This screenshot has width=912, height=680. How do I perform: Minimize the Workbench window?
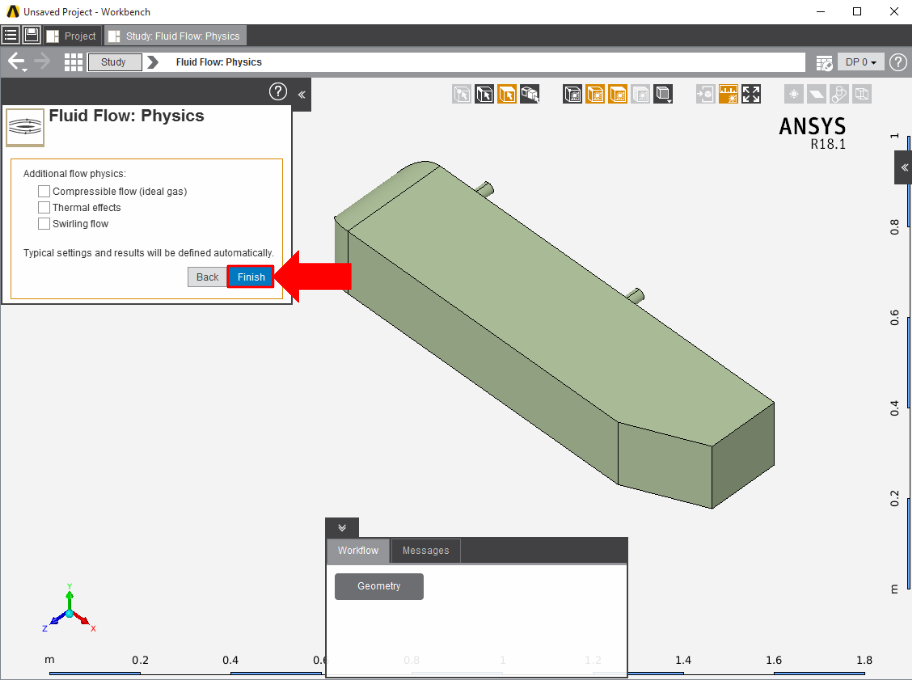click(x=821, y=12)
